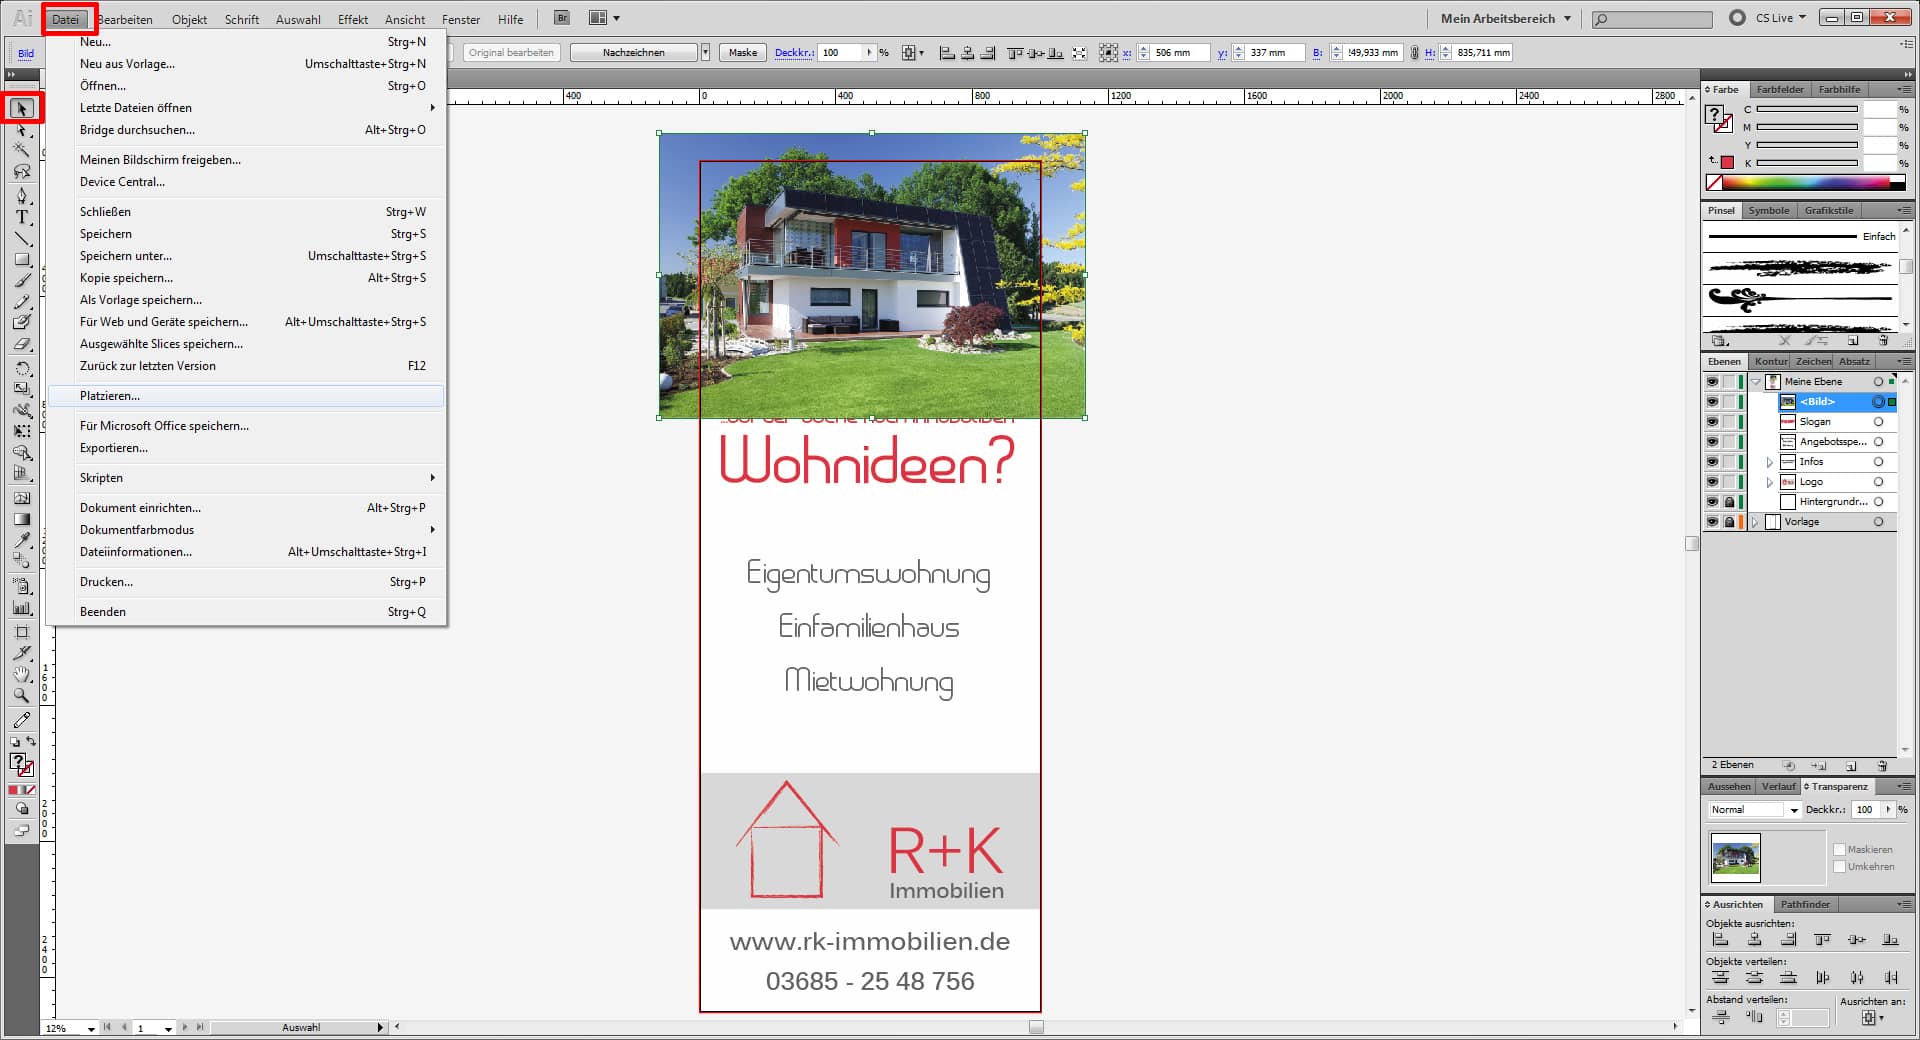This screenshot has height=1040, width=1920.
Task: Switch to the Farbfelder tab
Action: 1780,89
